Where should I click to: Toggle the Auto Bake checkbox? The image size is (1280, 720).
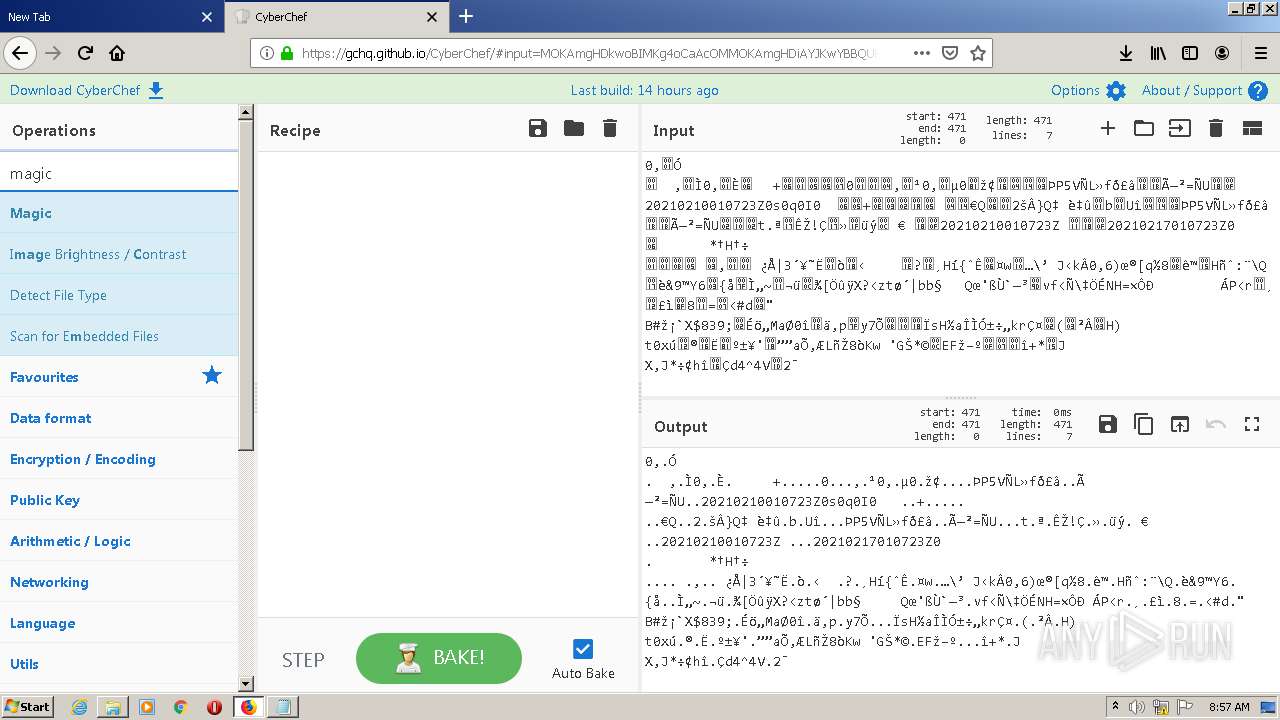(583, 648)
